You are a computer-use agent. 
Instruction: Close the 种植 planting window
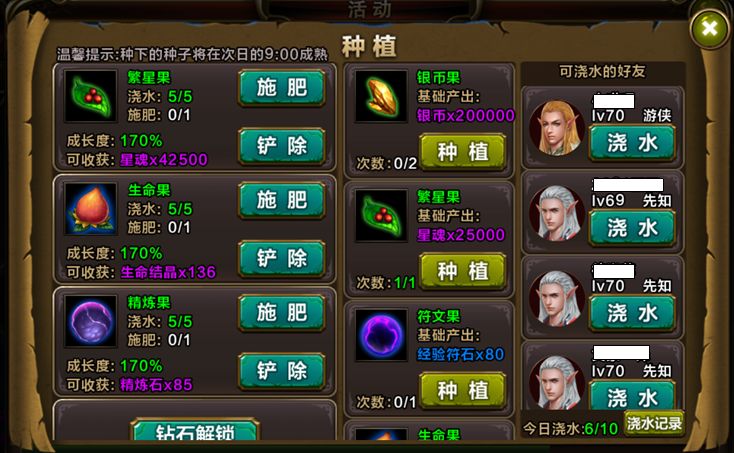click(710, 29)
